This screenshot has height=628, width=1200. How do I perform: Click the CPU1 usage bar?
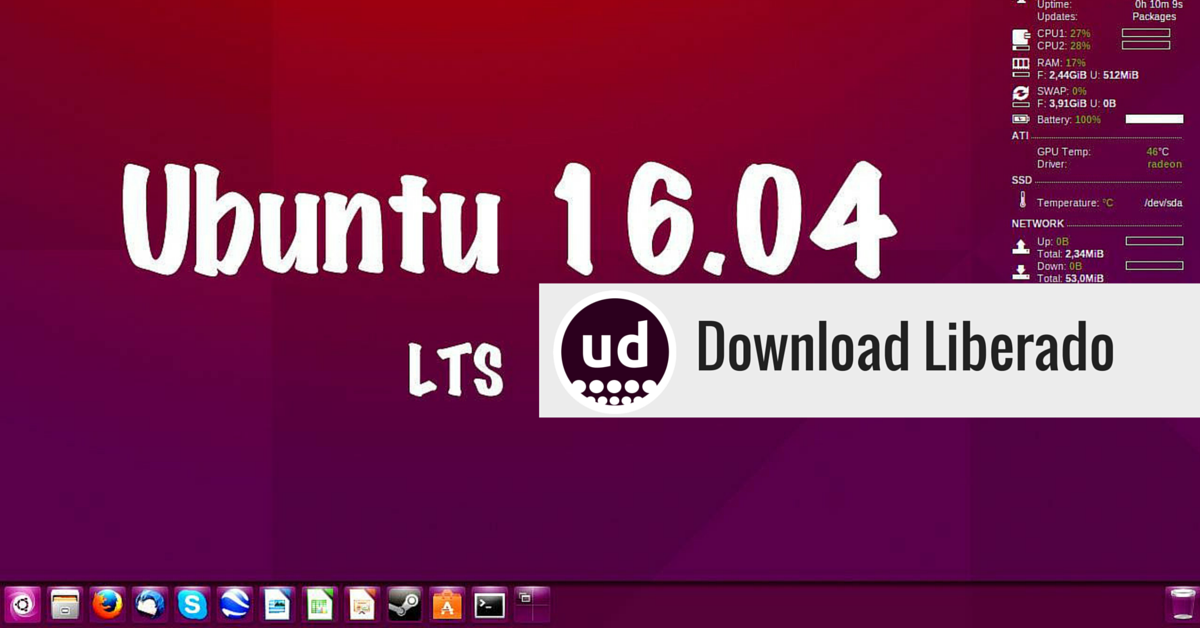tap(1146, 33)
